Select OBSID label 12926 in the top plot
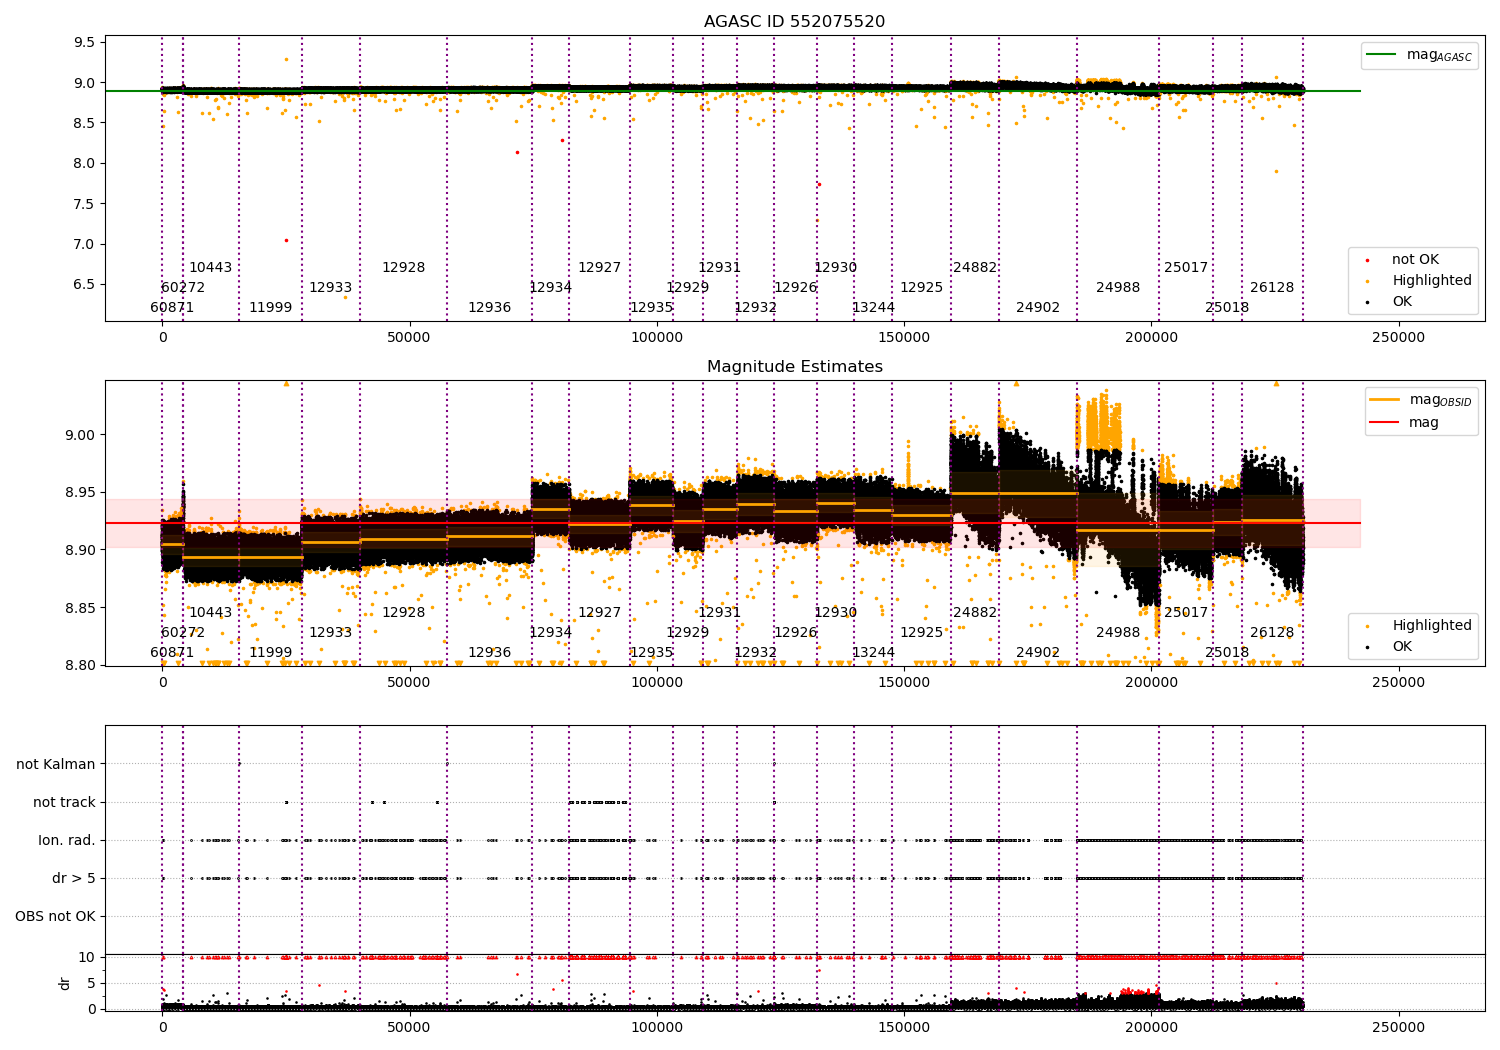Viewport: 1500px width, 1050px height. click(x=795, y=288)
